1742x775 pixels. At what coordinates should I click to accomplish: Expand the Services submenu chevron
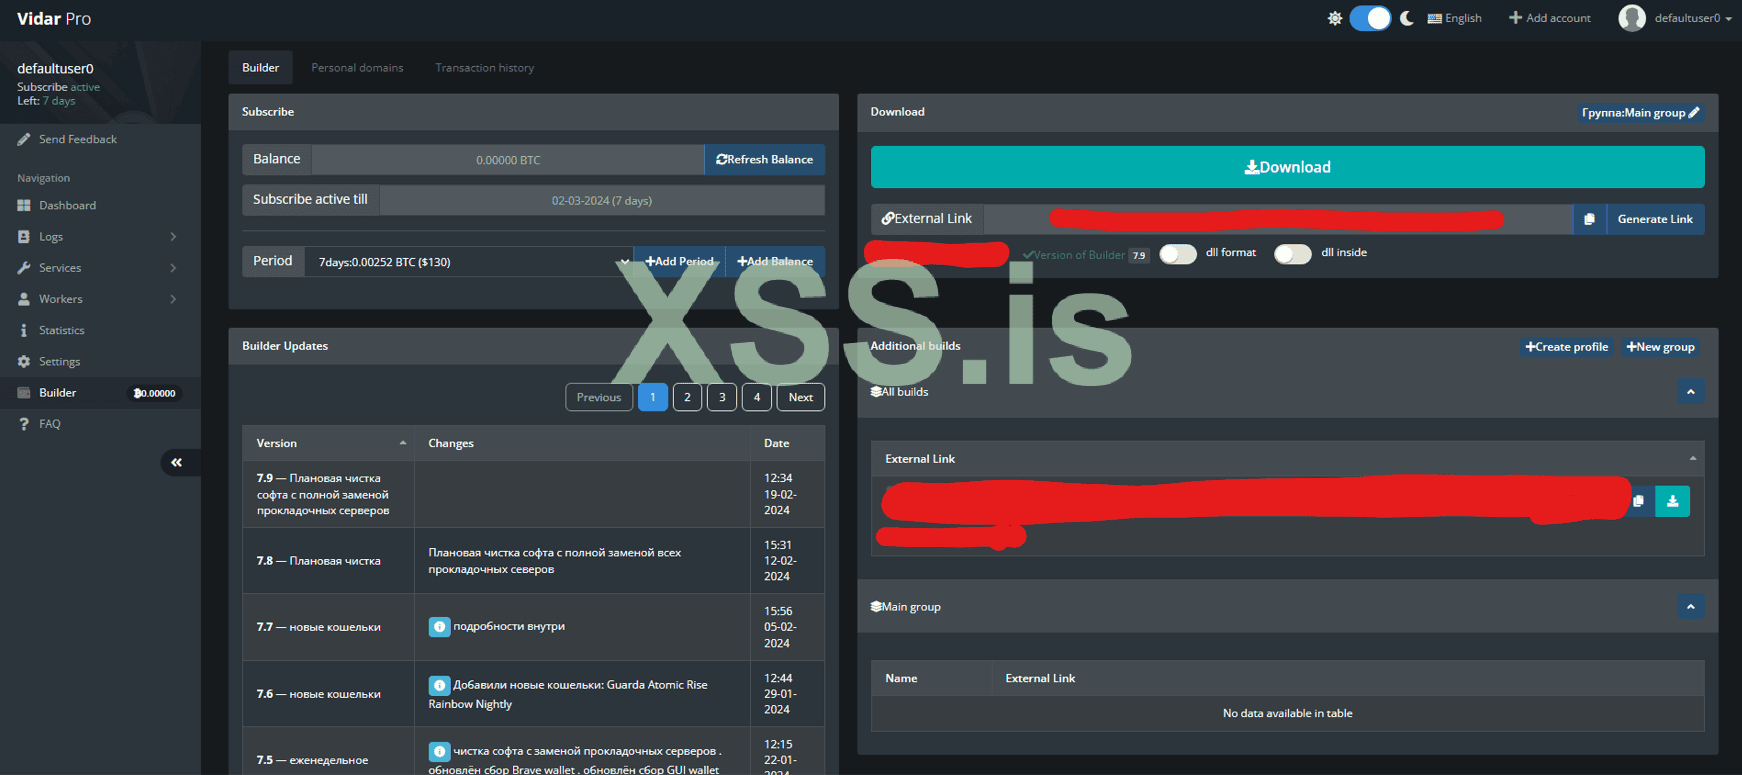pos(173,268)
